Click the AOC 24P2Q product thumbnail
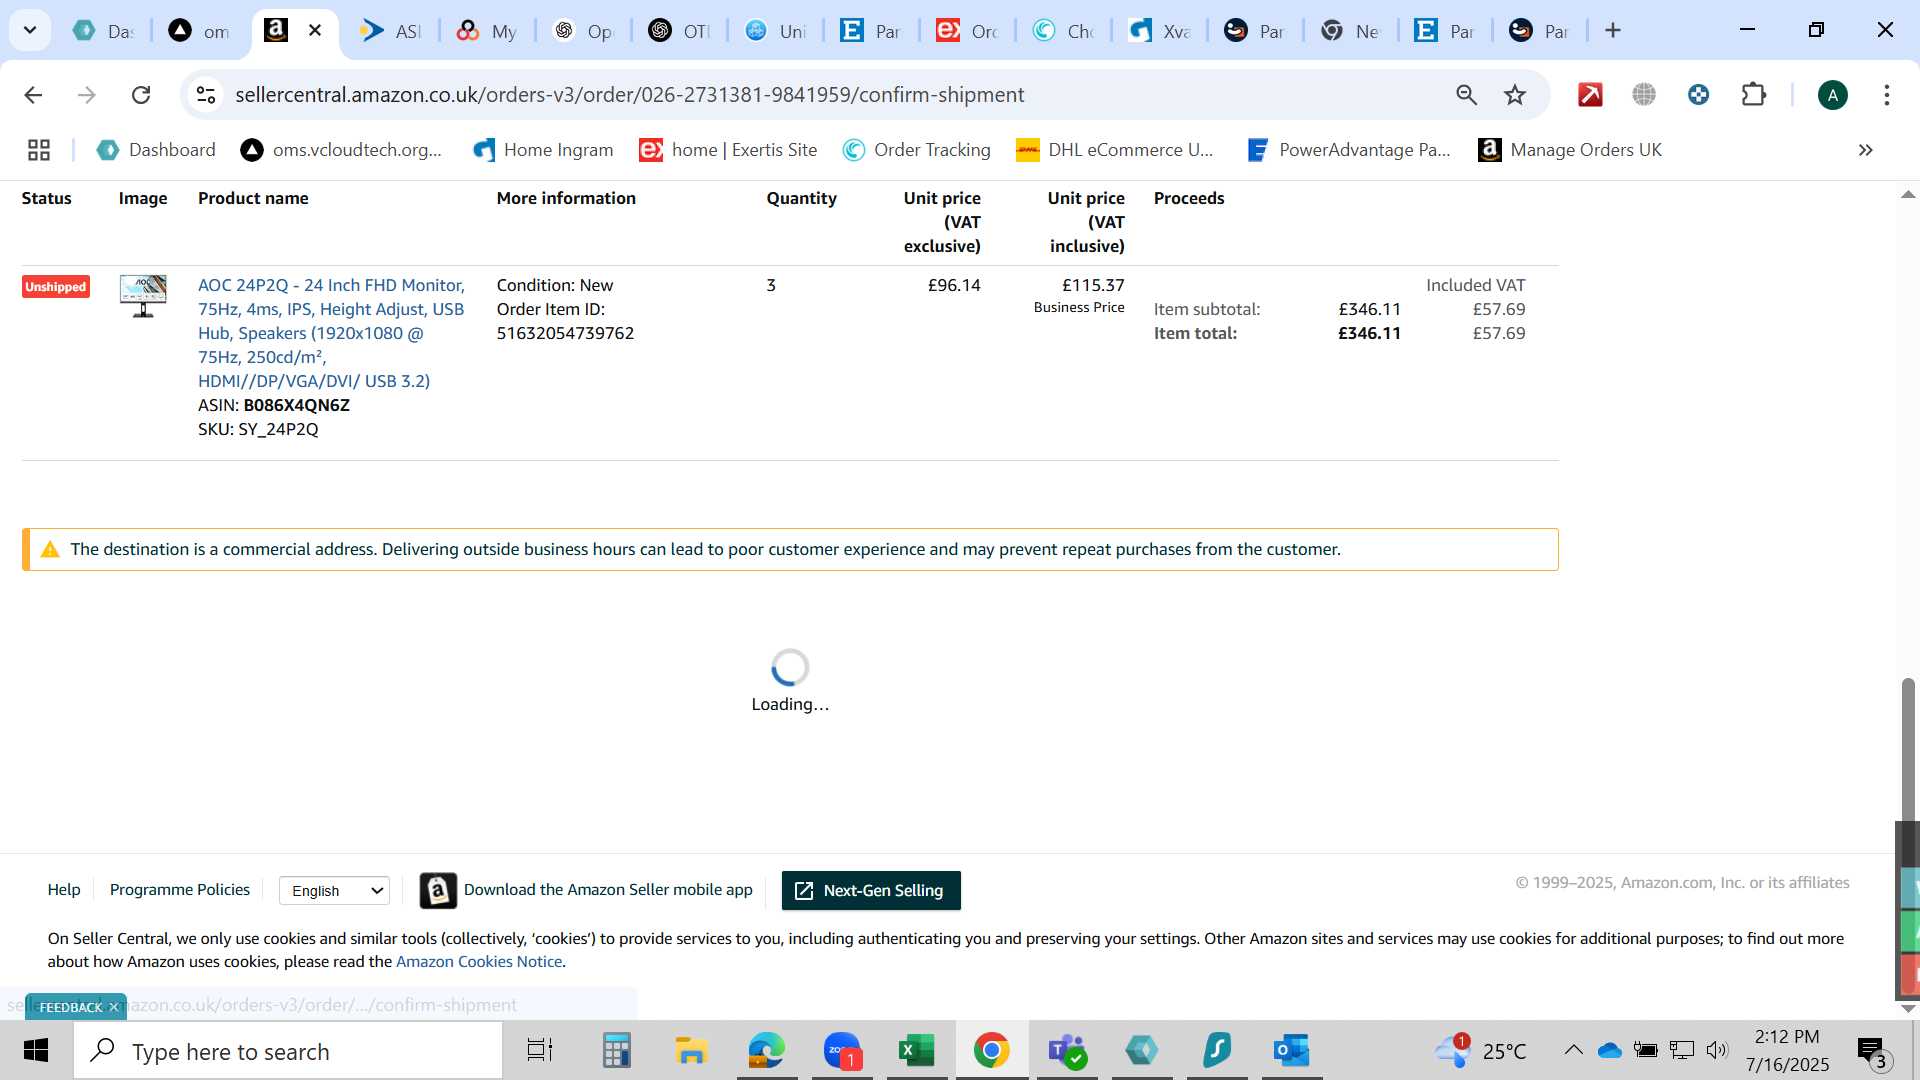 (143, 295)
